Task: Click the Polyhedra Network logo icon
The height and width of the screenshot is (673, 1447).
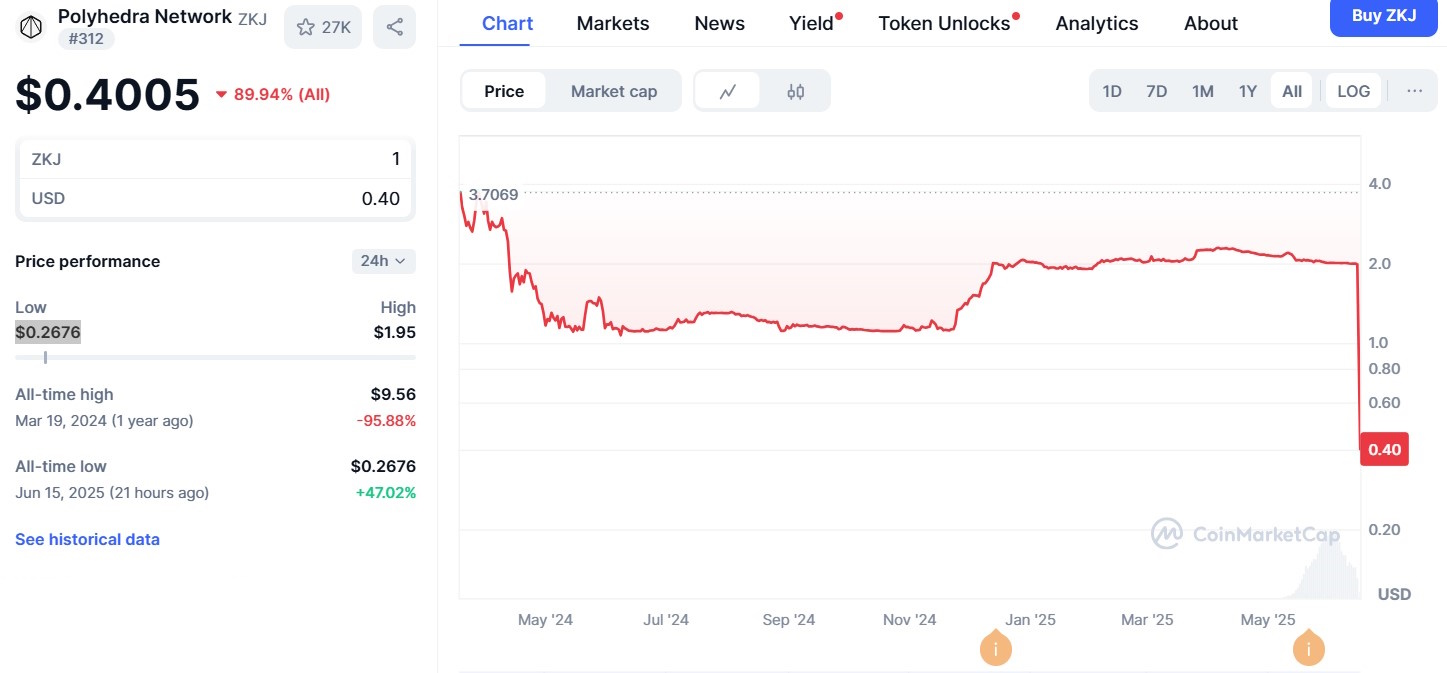Action: coord(33,27)
